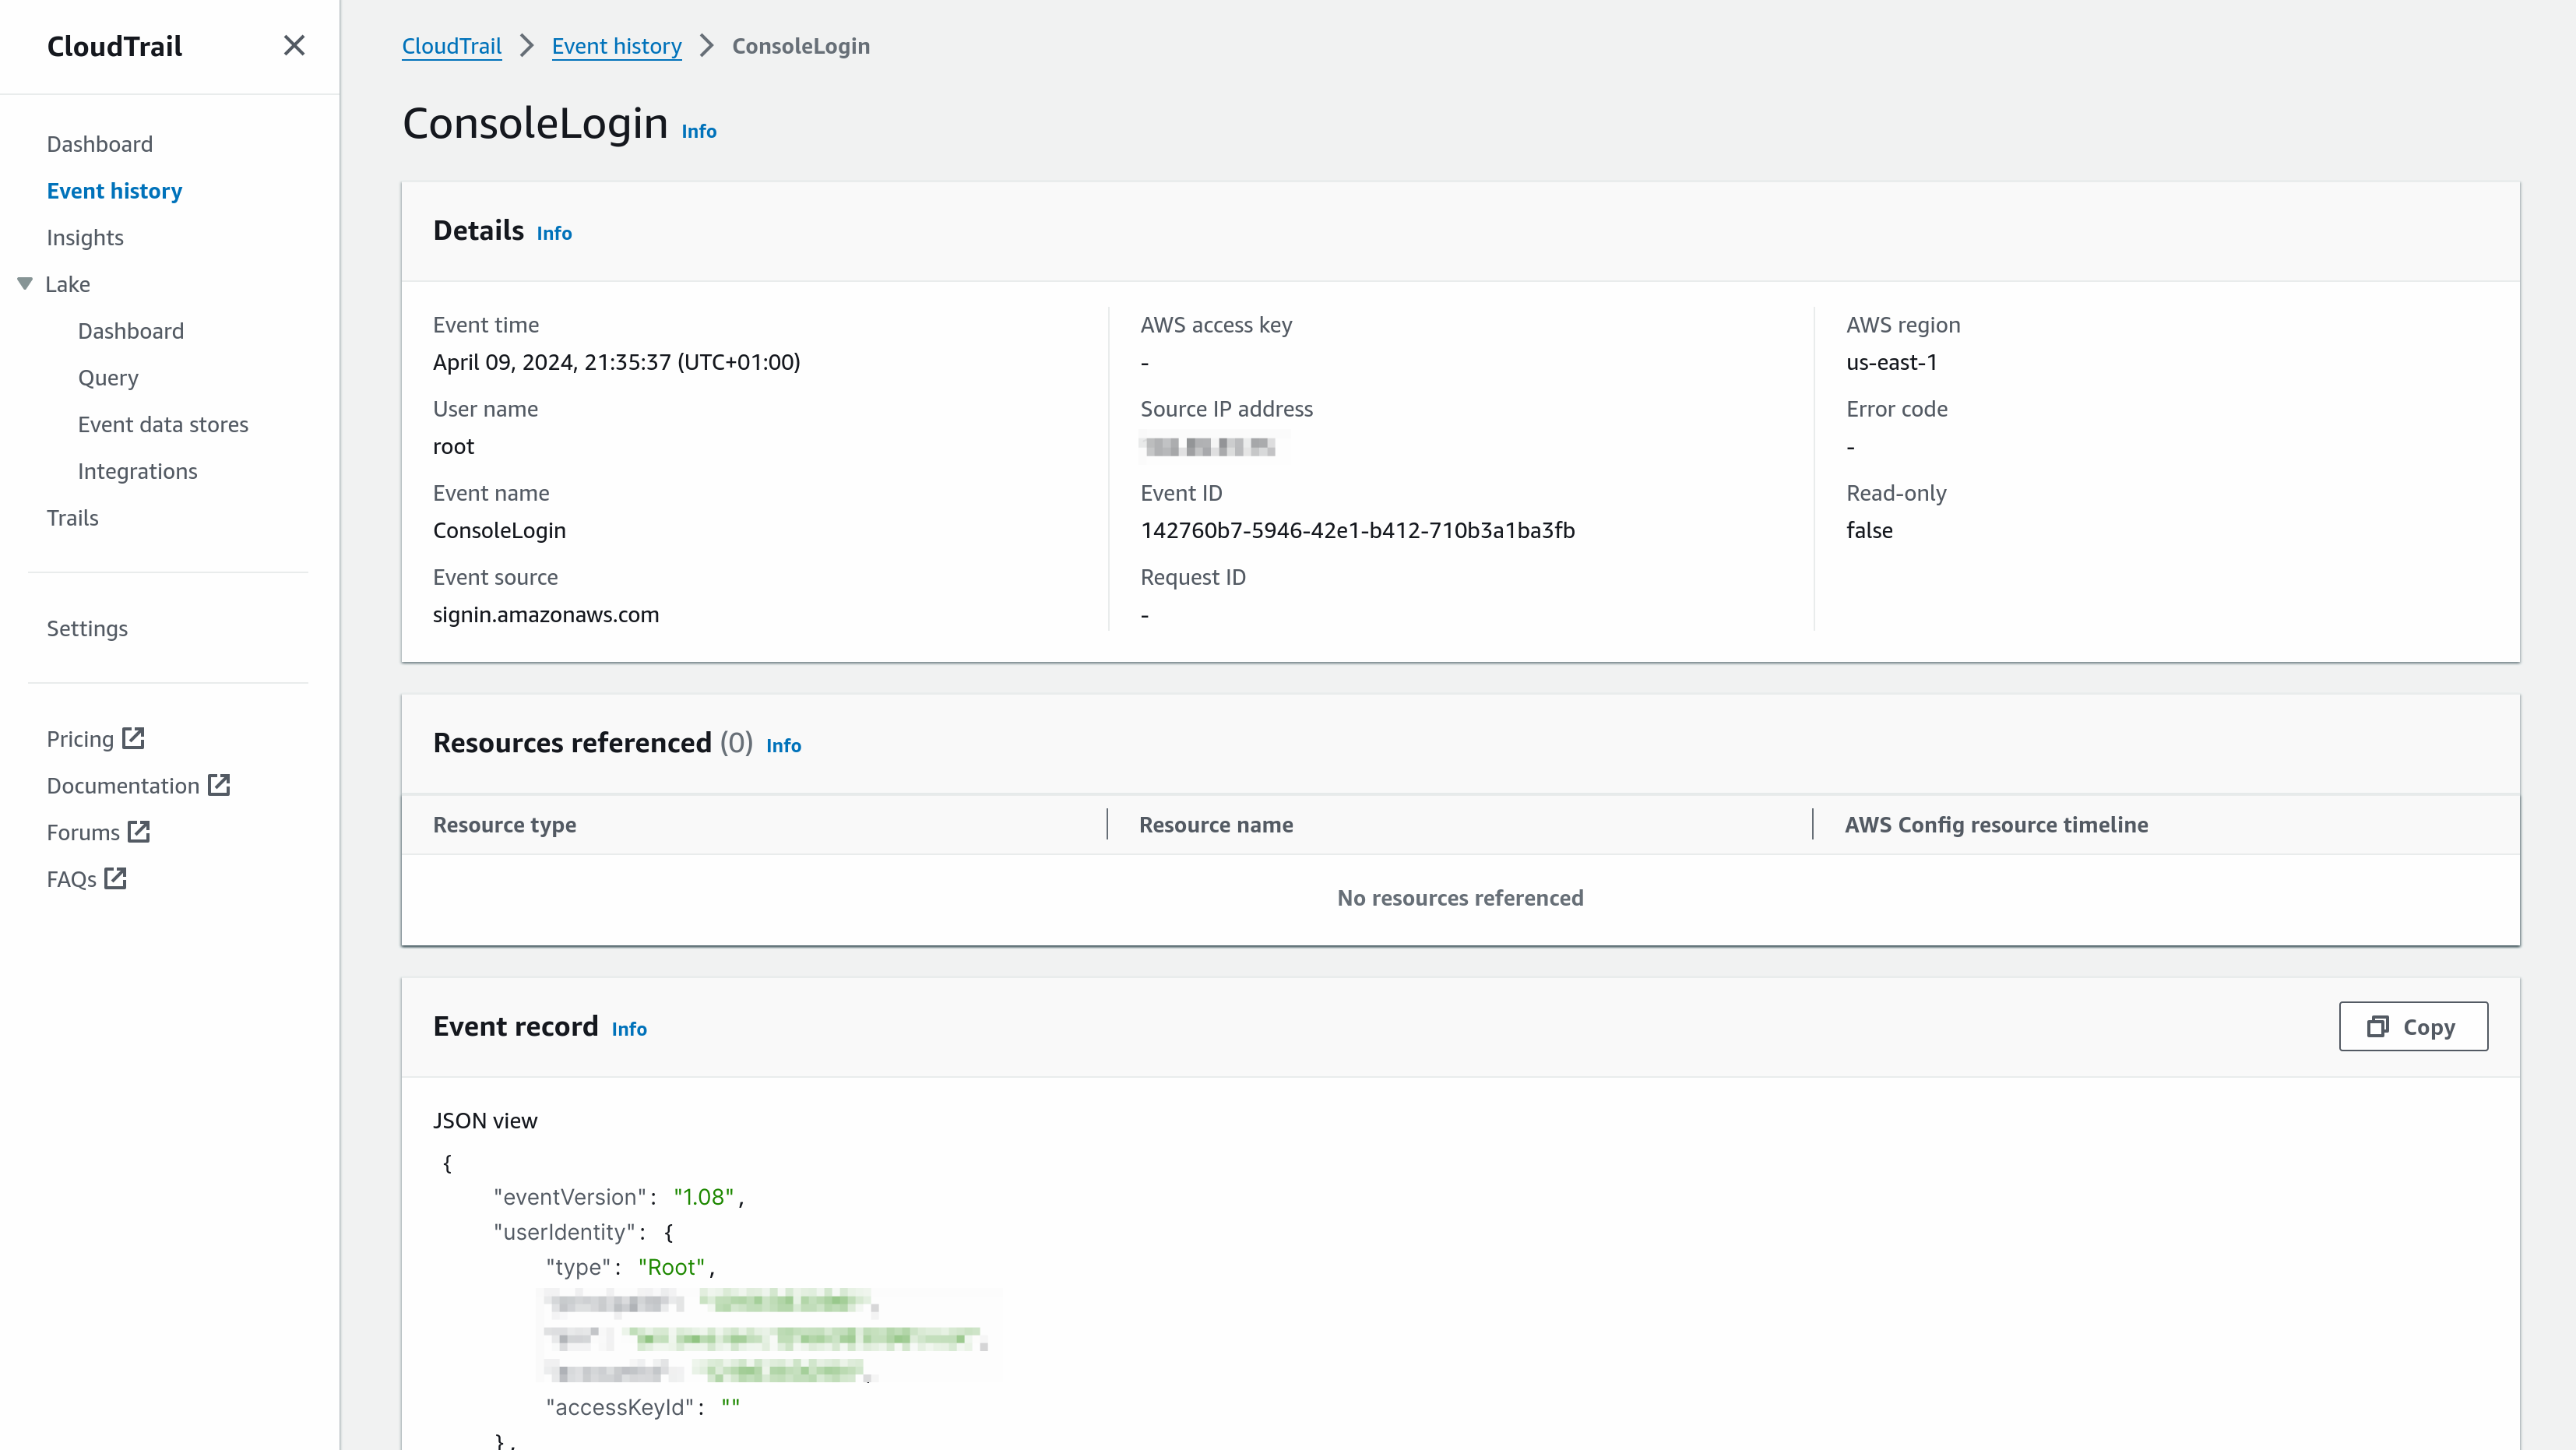Navigate to Event history breadcrumb
Viewport: 2576px width, 1450px height.
click(x=616, y=46)
